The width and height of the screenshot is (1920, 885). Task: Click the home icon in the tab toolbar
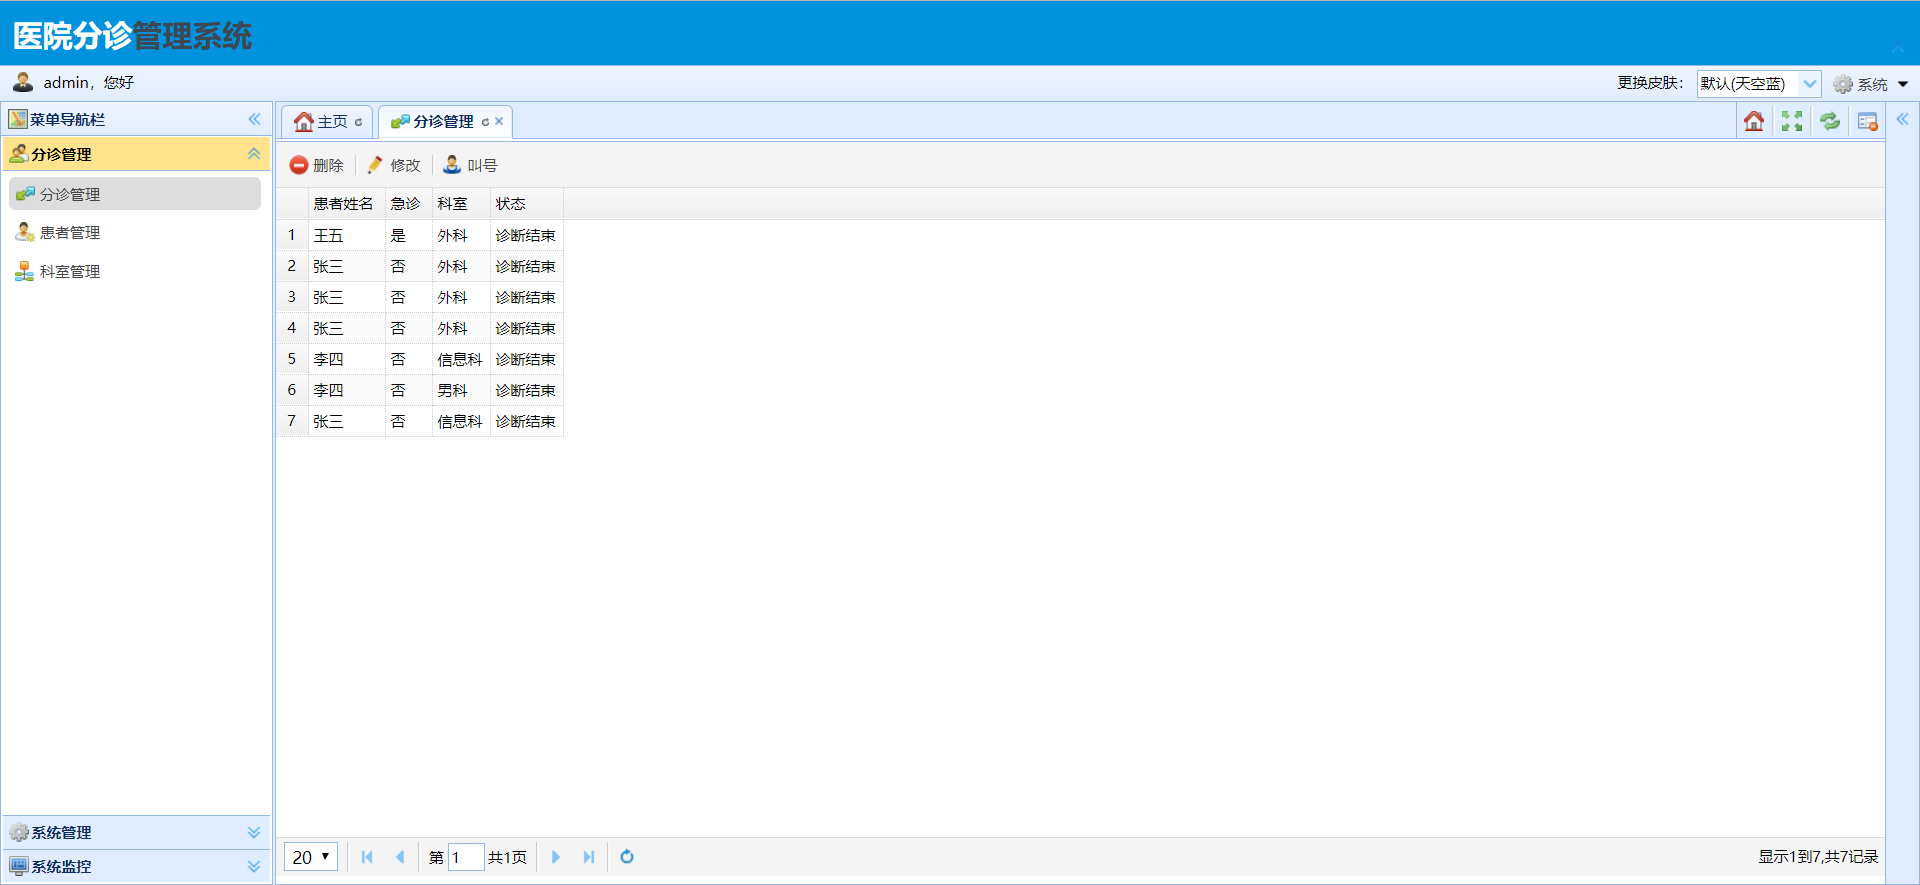coord(1754,121)
